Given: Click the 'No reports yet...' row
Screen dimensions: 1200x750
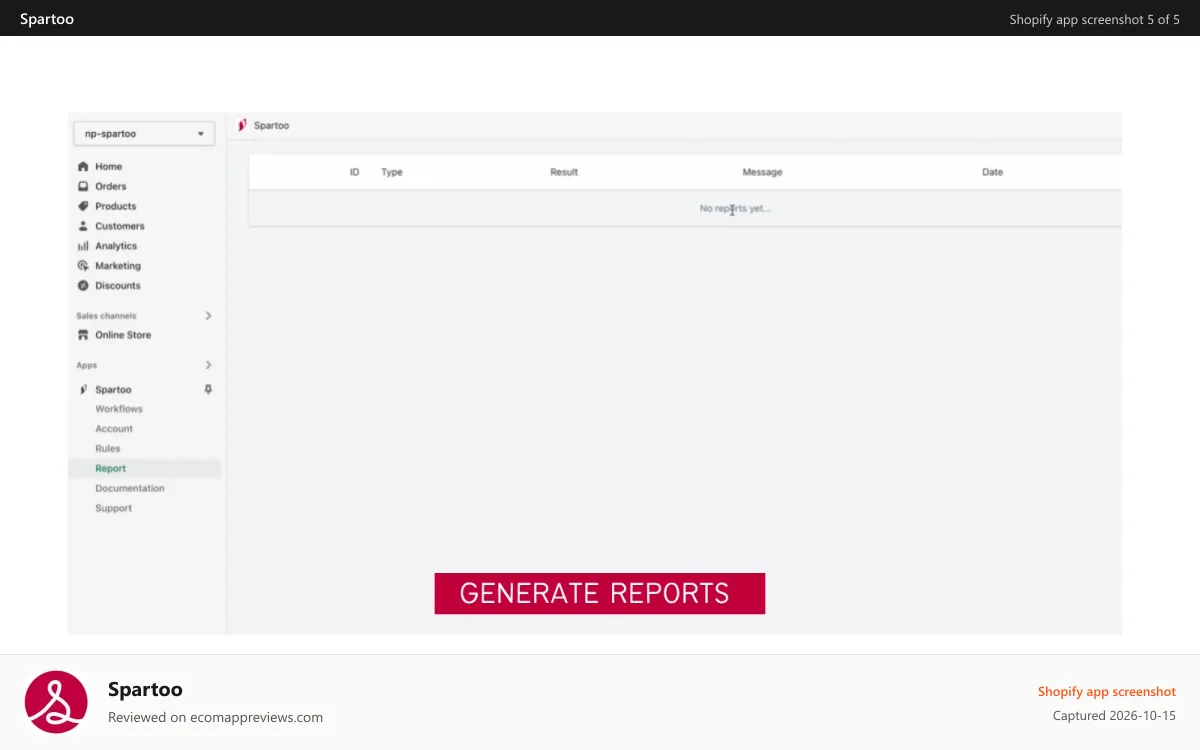Looking at the screenshot, I should 685,209.
